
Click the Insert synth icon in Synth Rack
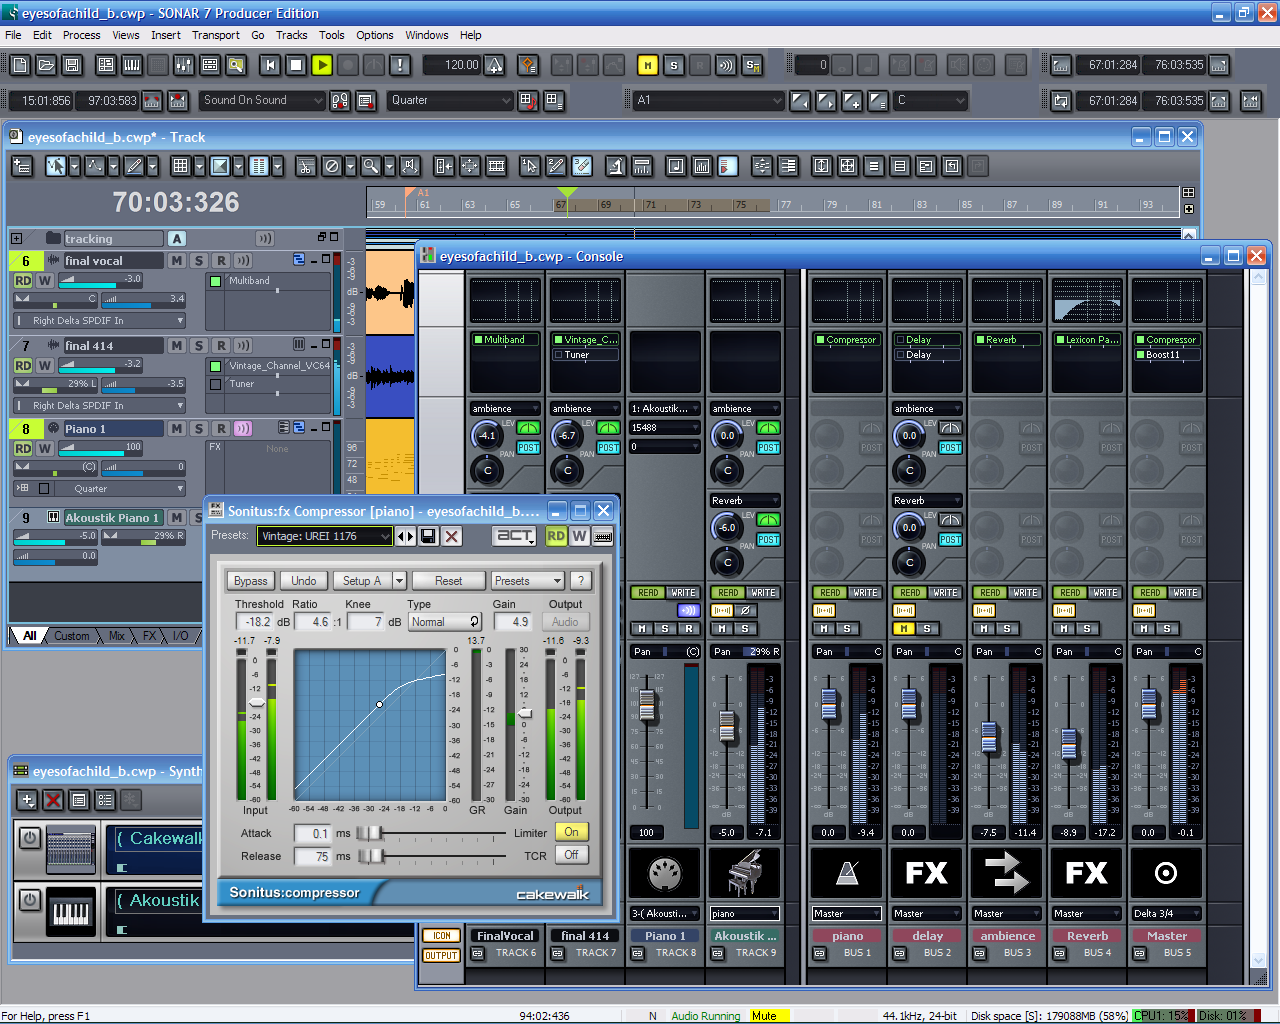click(28, 800)
